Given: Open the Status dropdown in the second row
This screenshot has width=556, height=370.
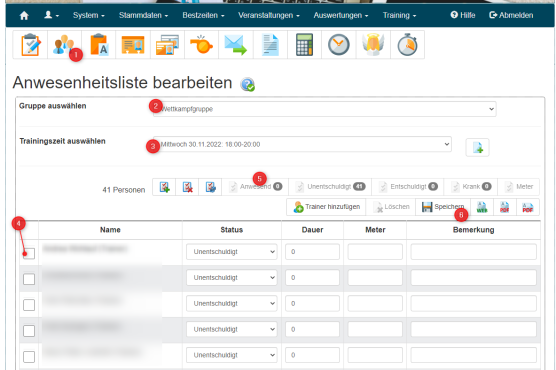Looking at the screenshot, I should (232, 278).
